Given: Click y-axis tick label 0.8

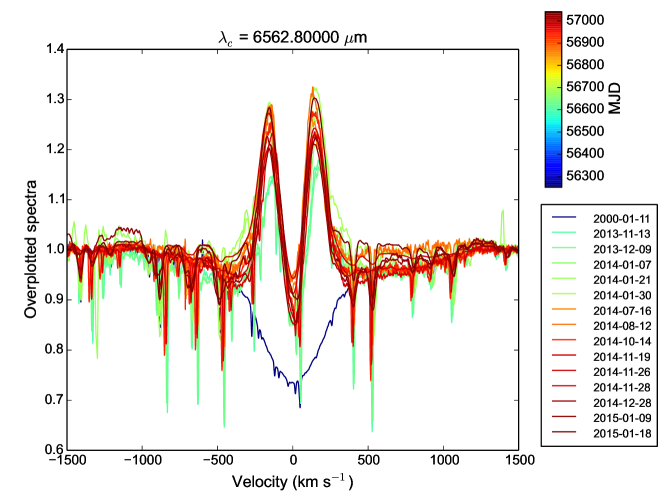Looking at the screenshot, I should point(55,350).
